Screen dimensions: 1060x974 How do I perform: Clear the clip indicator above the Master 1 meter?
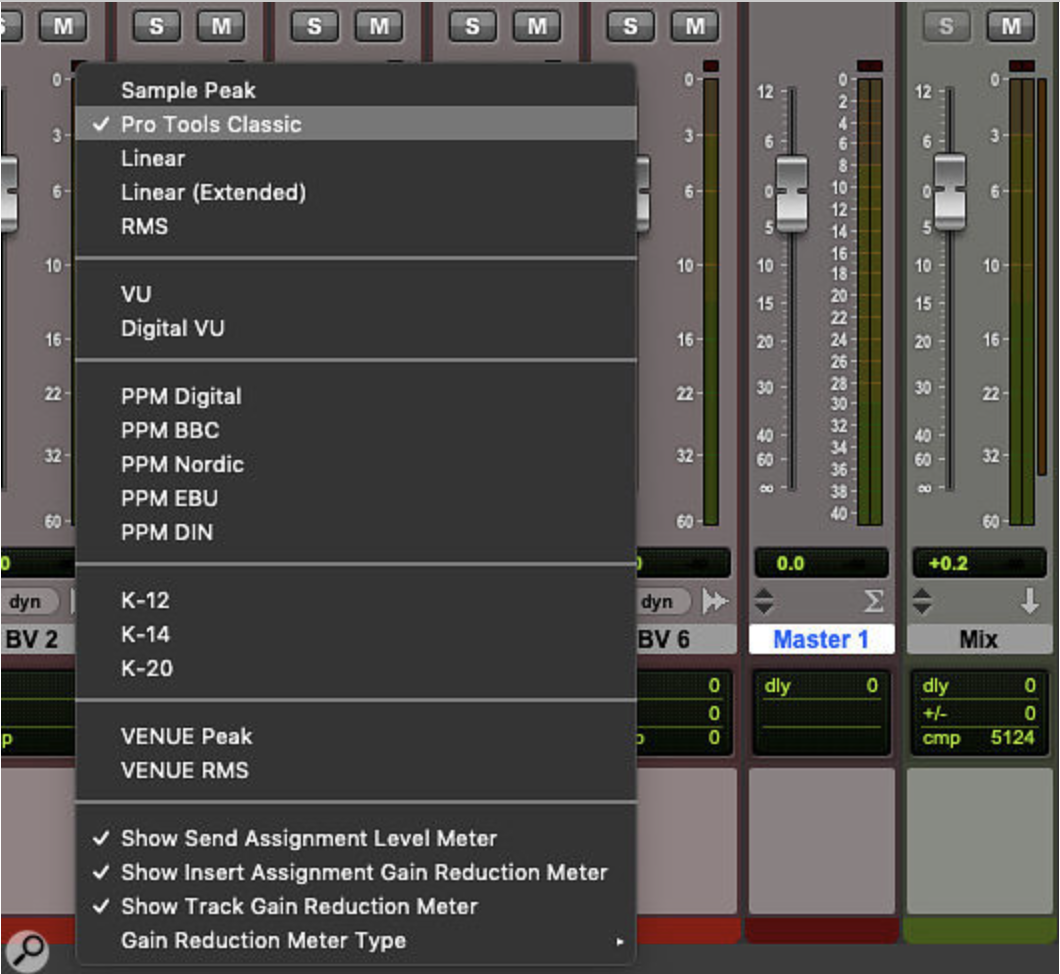869,66
